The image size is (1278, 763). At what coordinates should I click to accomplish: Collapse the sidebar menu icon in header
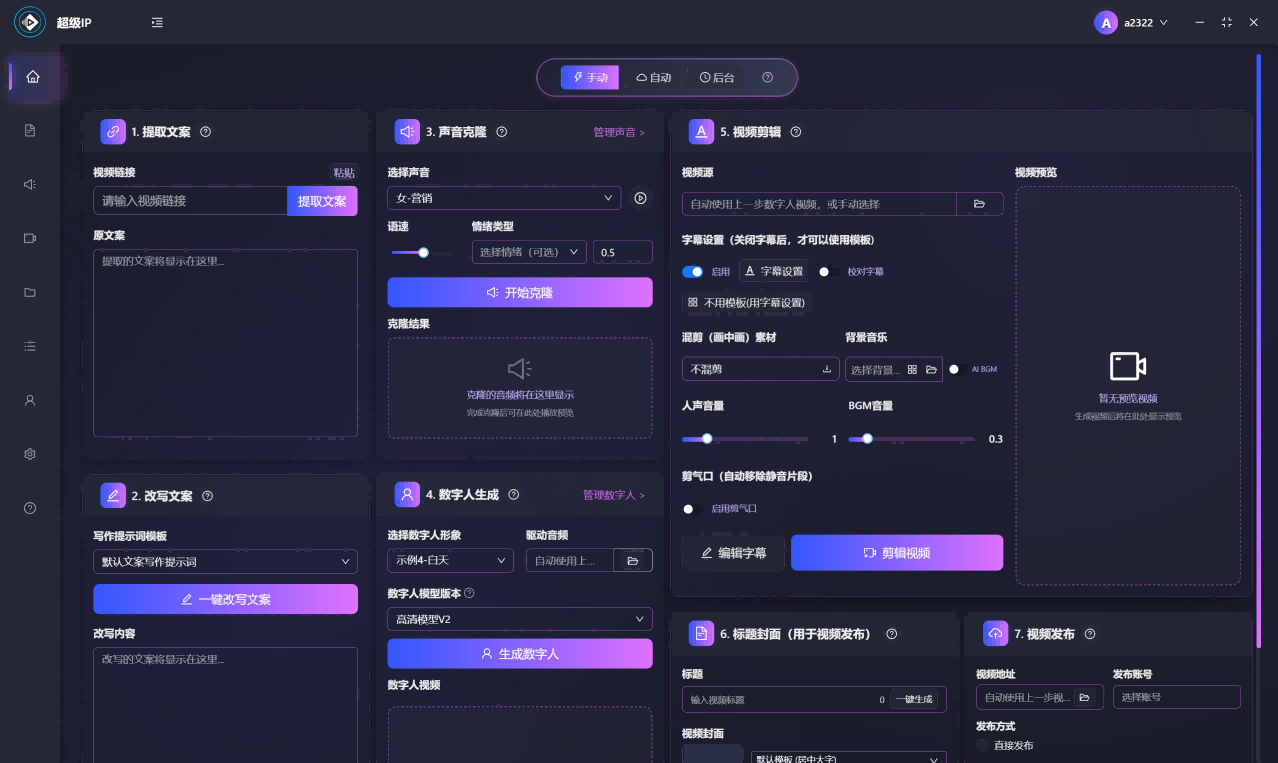click(x=157, y=22)
